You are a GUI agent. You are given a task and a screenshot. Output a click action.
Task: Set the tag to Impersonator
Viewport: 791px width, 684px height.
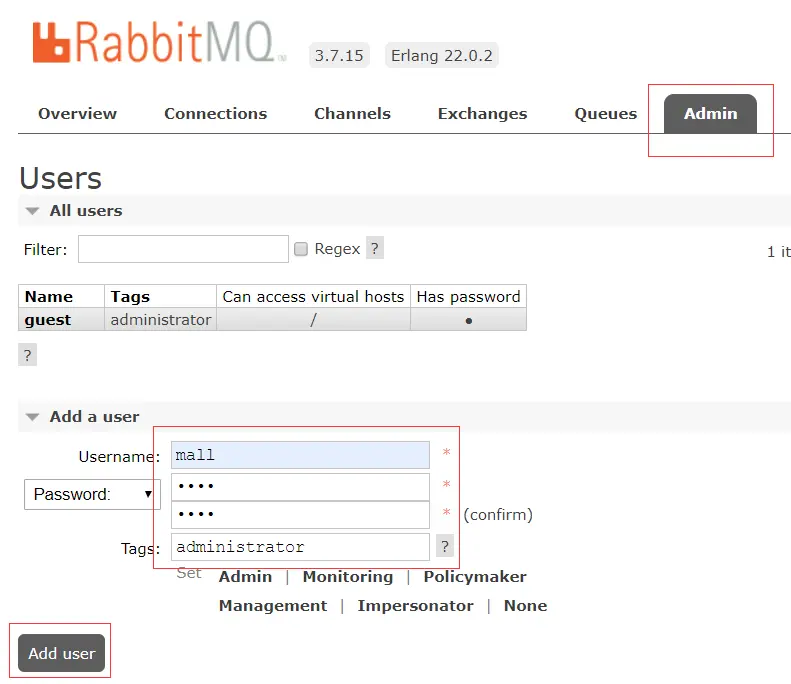(x=415, y=605)
